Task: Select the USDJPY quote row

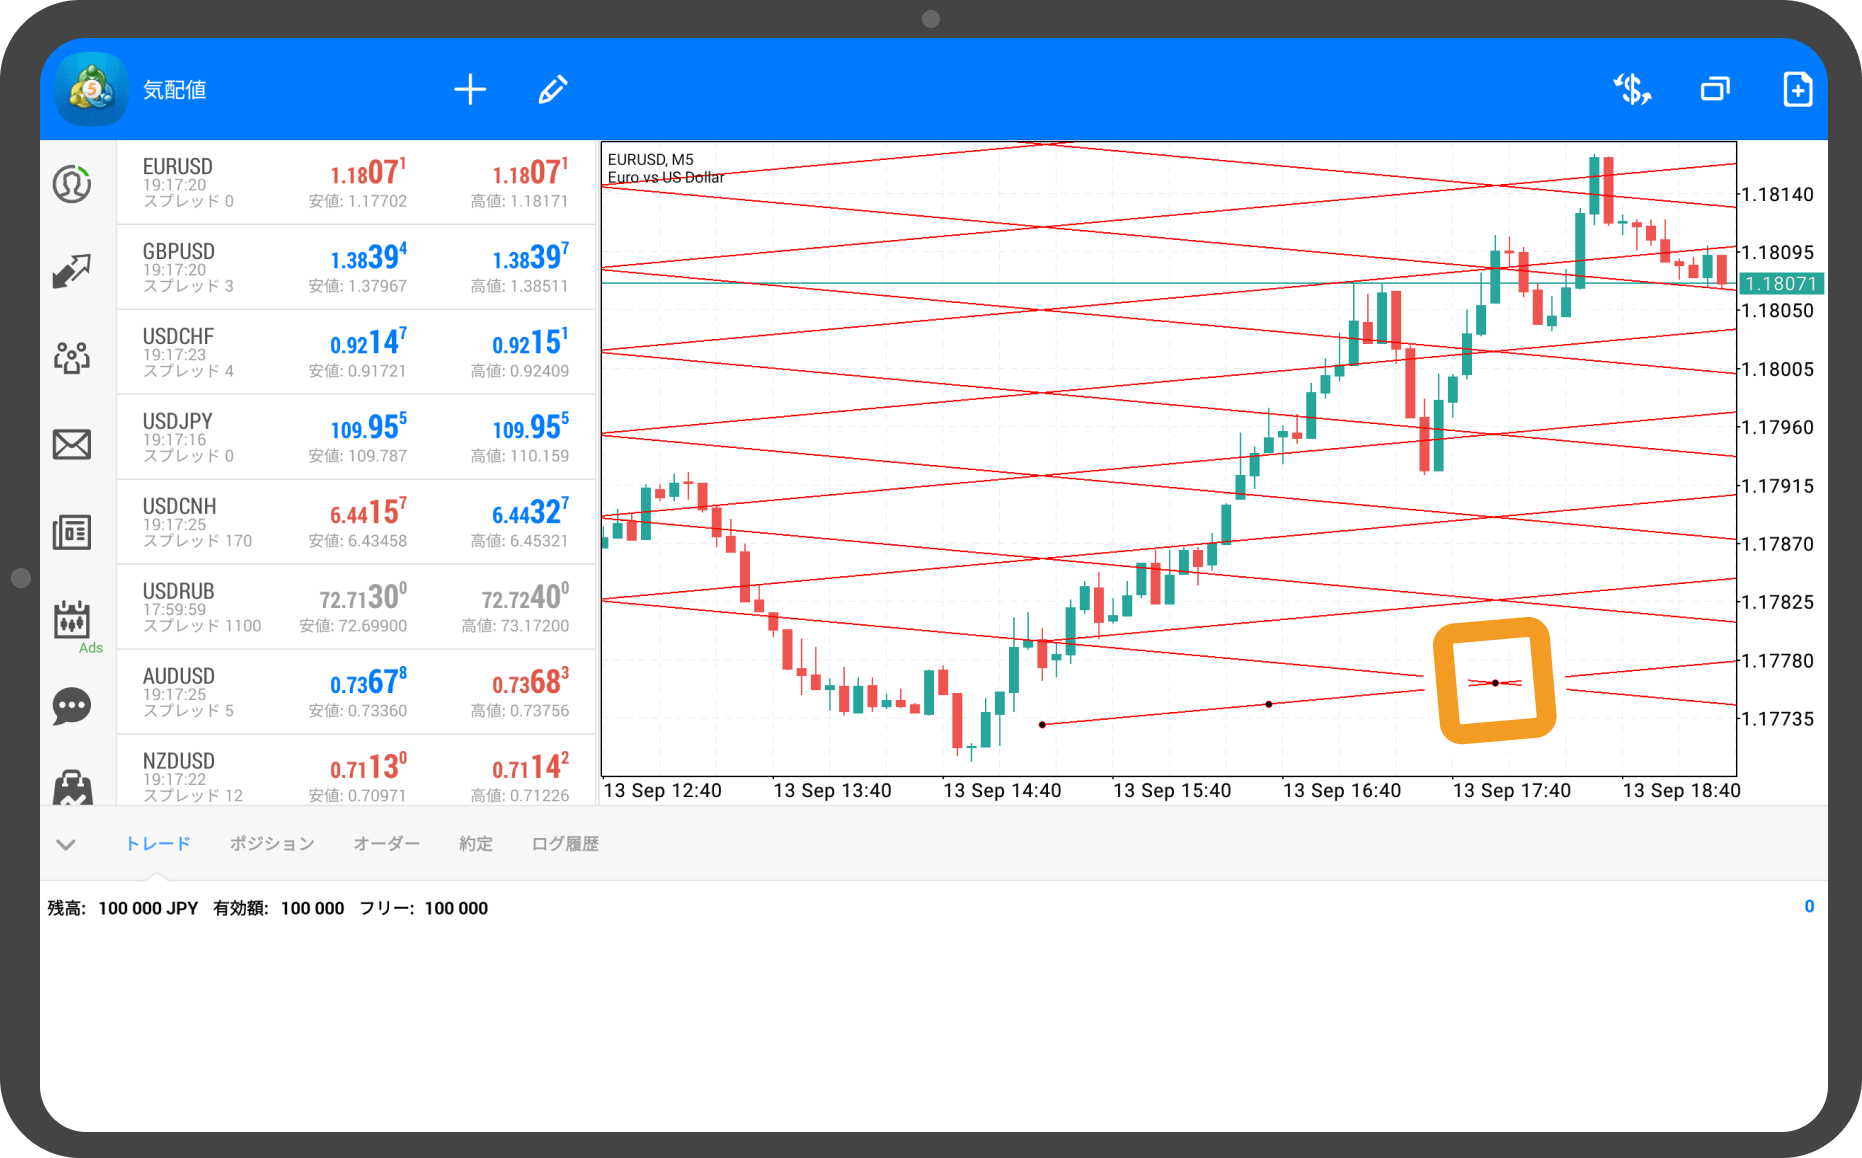Action: [x=356, y=437]
